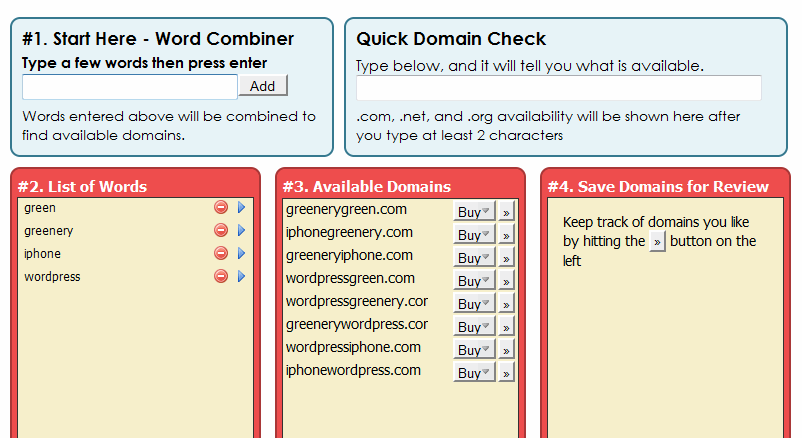The image size is (802, 438).
Task: Click blue arrow beside greenery
Action: click(x=241, y=230)
